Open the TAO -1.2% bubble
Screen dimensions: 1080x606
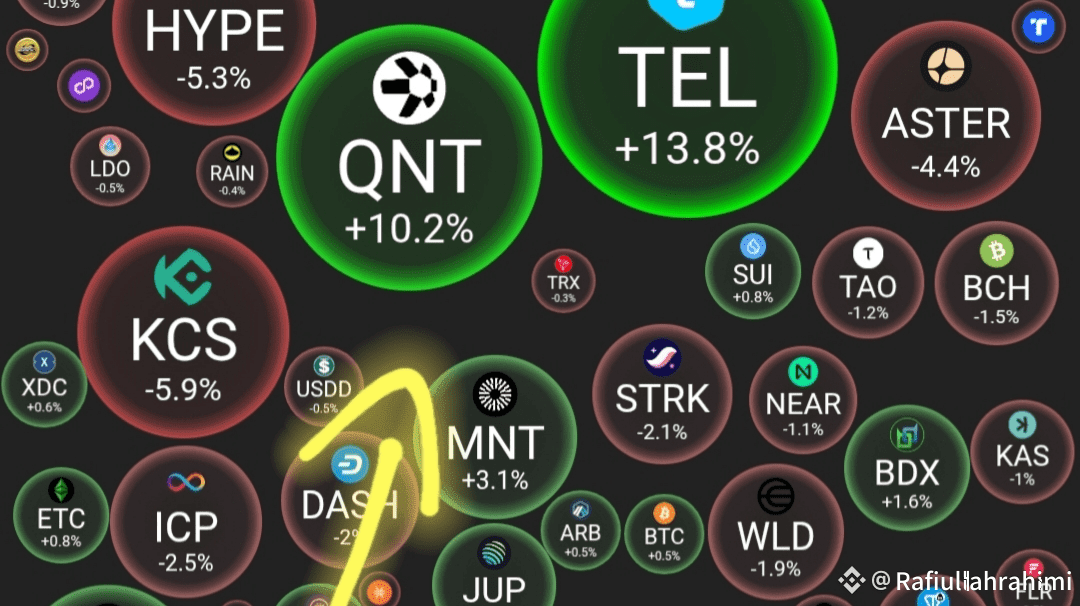pos(868,282)
